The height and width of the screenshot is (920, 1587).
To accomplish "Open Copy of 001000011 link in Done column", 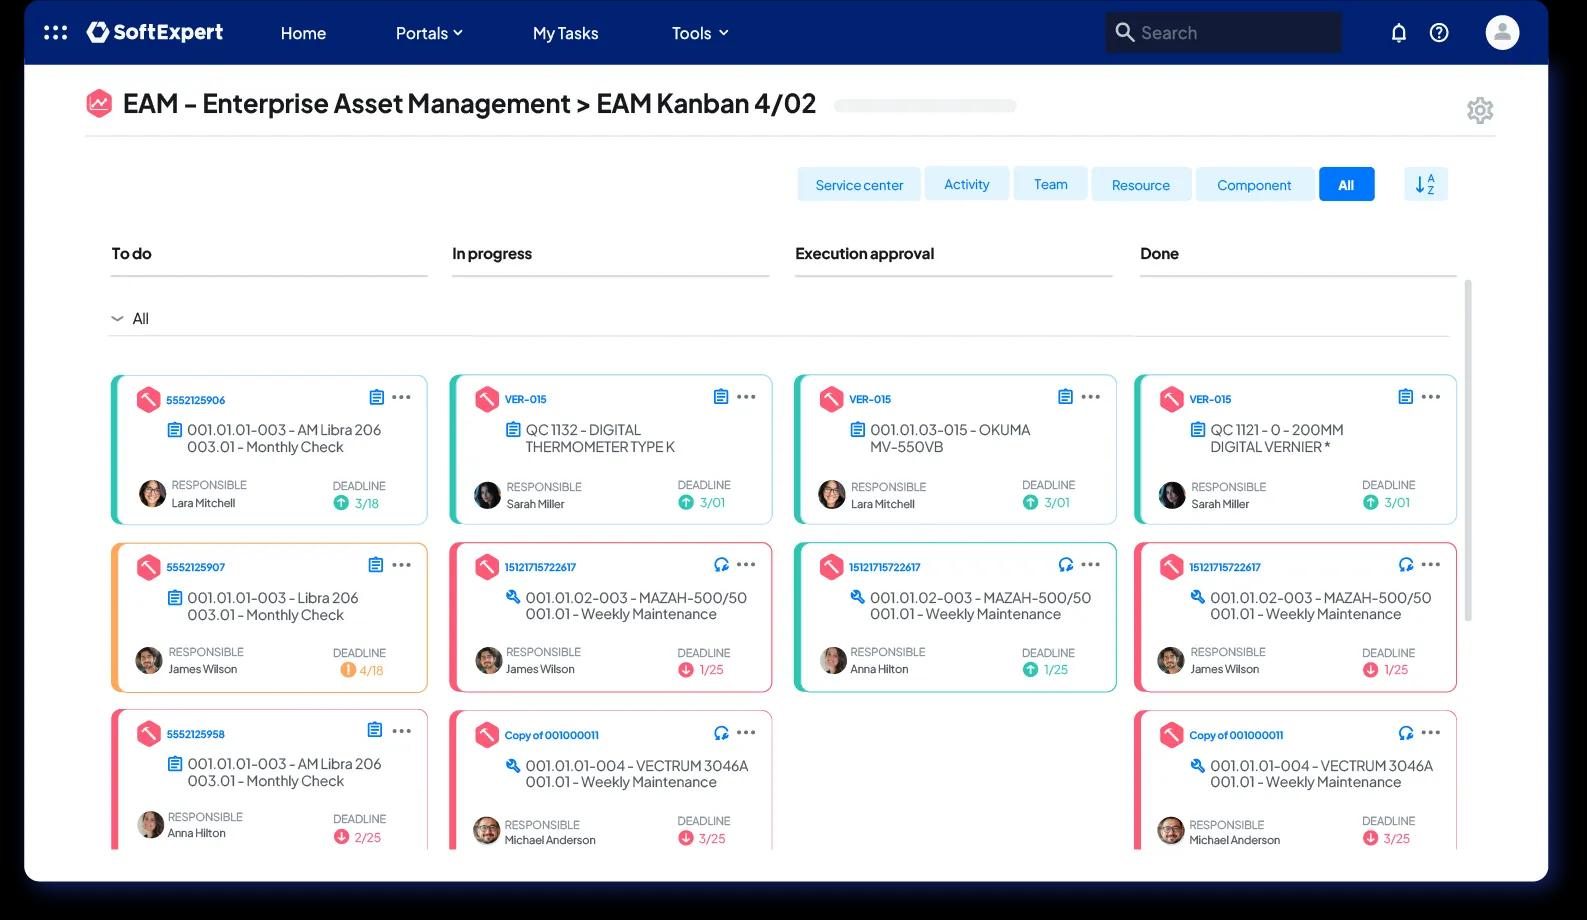I will click(1236, 735).
